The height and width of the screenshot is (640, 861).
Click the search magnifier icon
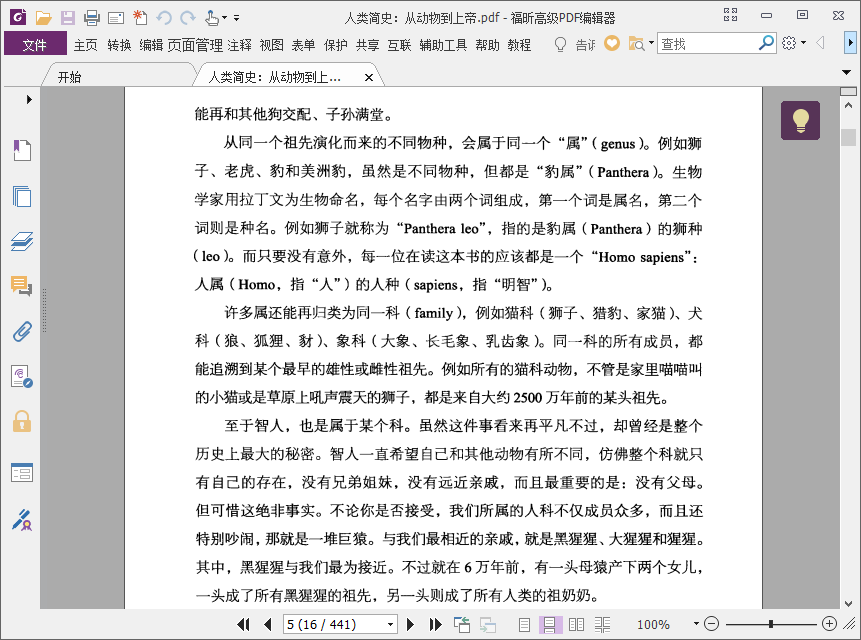point(766,43)
